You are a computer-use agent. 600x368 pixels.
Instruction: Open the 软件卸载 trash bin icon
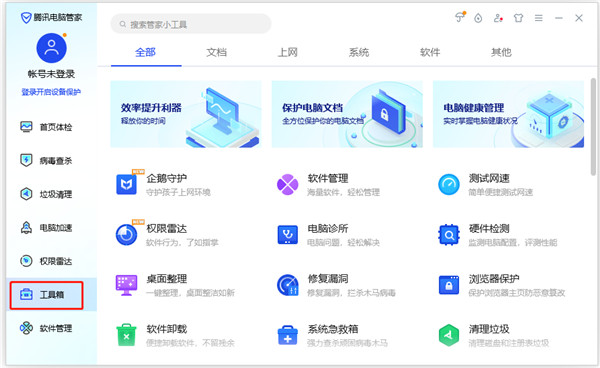(x=126, y=335)
